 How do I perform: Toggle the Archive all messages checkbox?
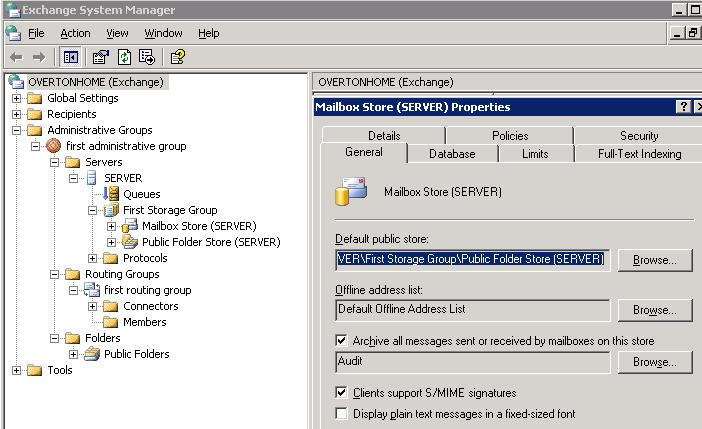tap(342, 340)
